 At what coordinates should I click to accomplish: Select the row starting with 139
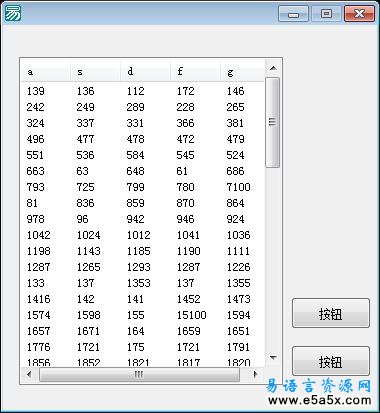pyautogui.click(x=143, y=91)
